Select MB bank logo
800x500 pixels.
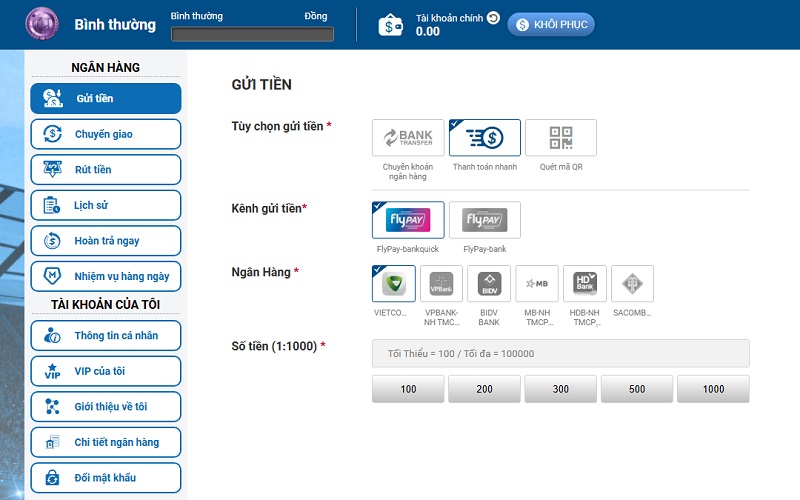tap(537, 284)
